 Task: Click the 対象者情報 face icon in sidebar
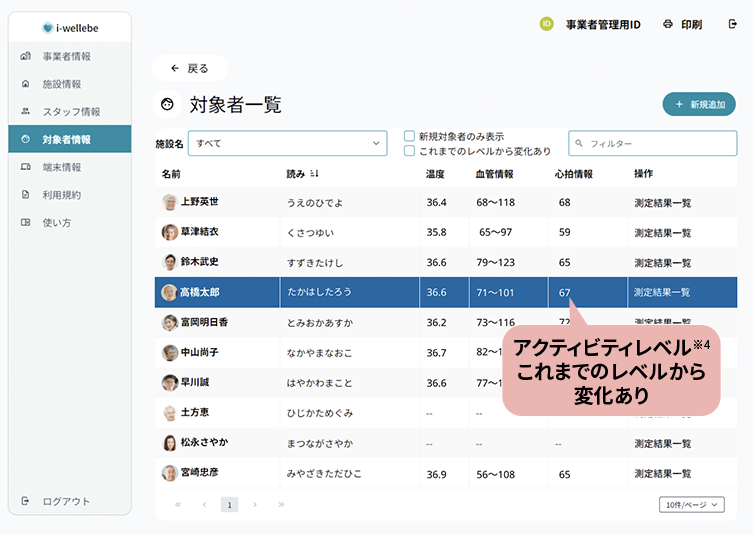(x=25, y=139)
